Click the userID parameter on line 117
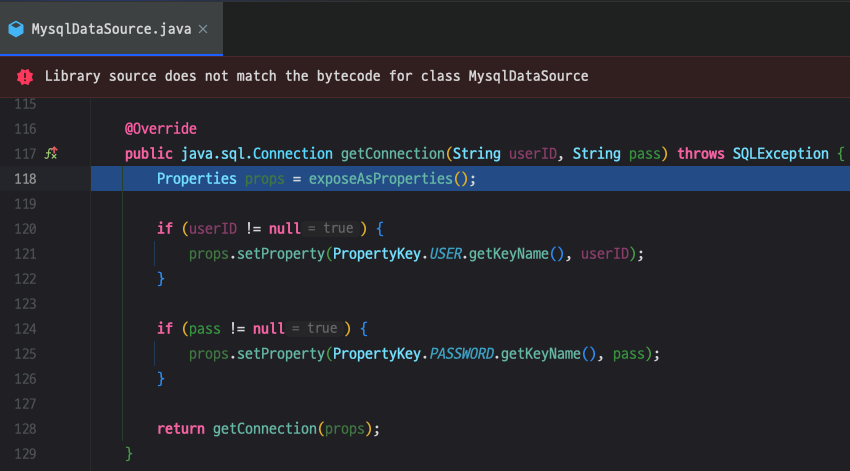The height and width of the screenshot is (471, 850). (x=532, y=154)
